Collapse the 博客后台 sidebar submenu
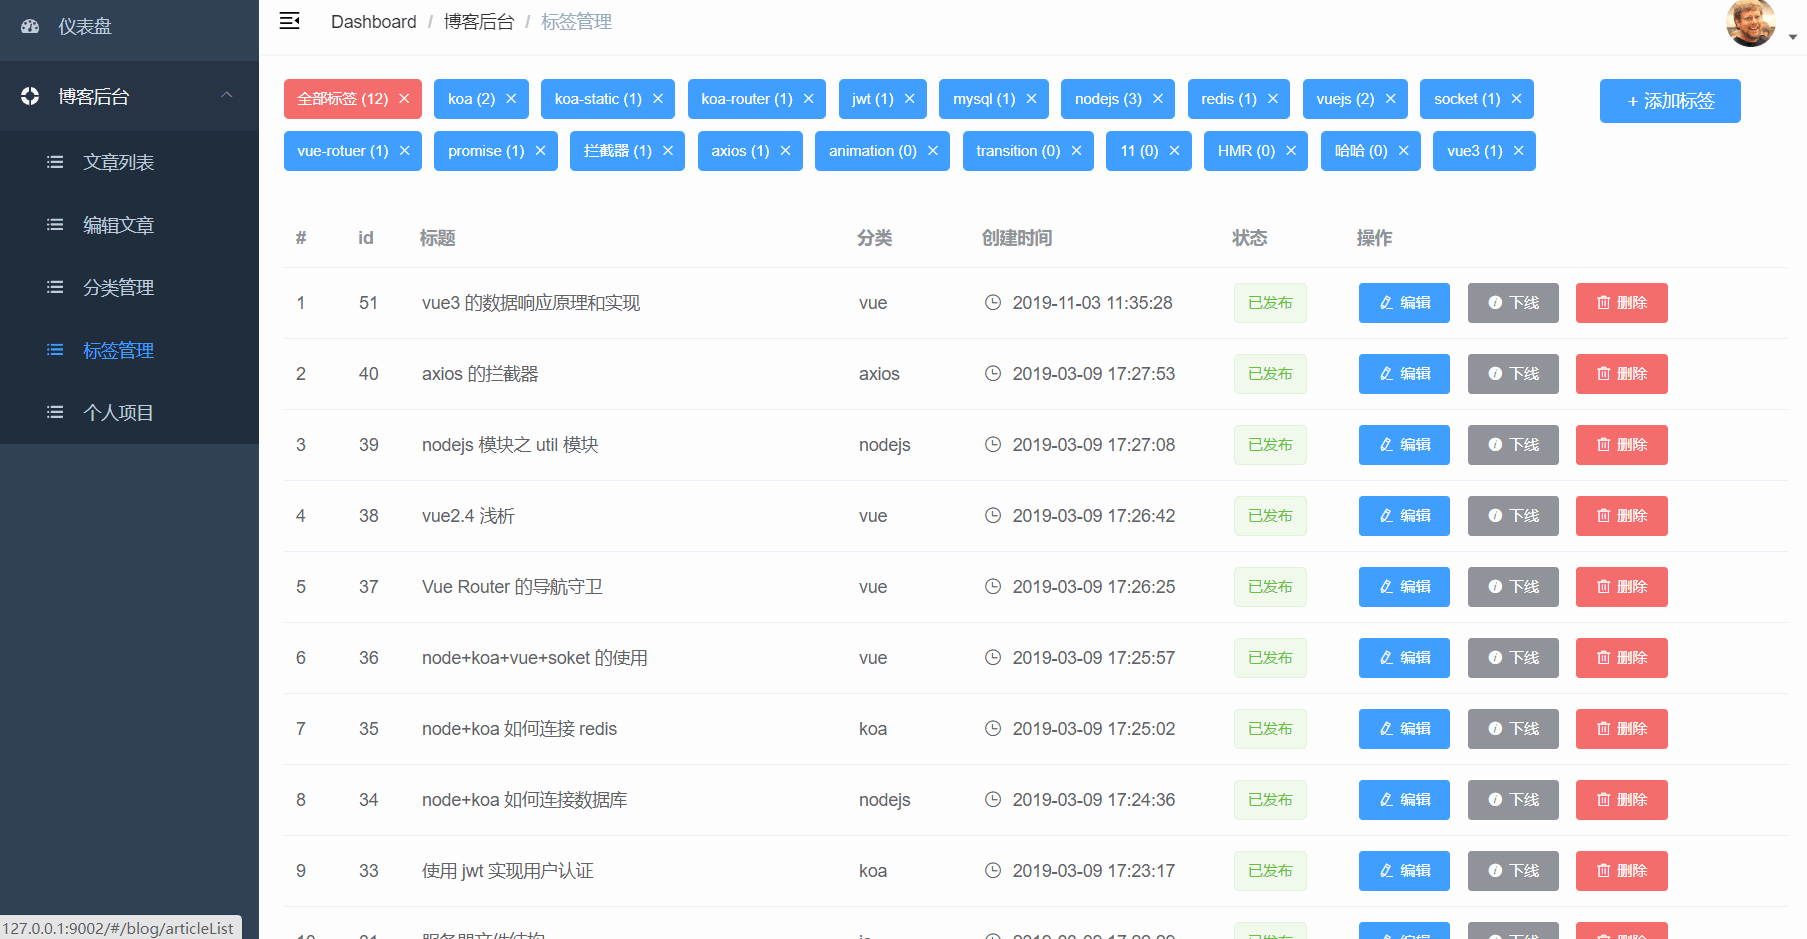Image resolution: width=1807 pixels, height=939 pixels. click(129, 96)
